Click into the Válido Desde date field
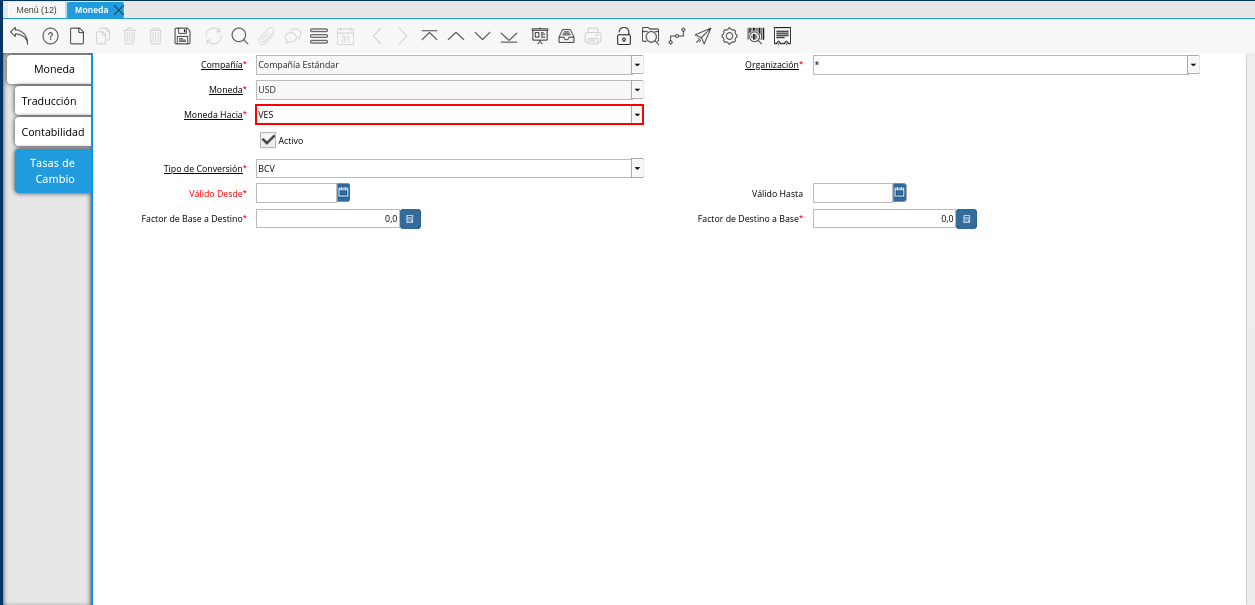Screen dimensions: 1255x605 pos(296,193)
